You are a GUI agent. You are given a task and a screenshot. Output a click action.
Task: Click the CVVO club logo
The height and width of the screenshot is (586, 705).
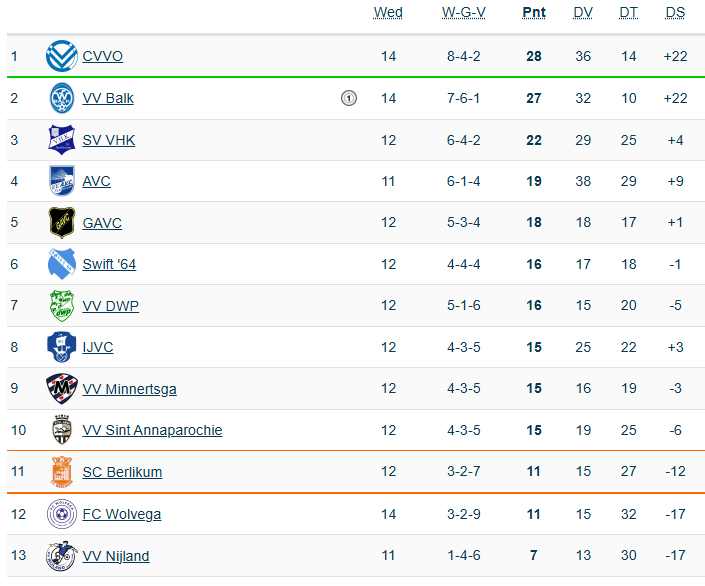tap(62, 56)
